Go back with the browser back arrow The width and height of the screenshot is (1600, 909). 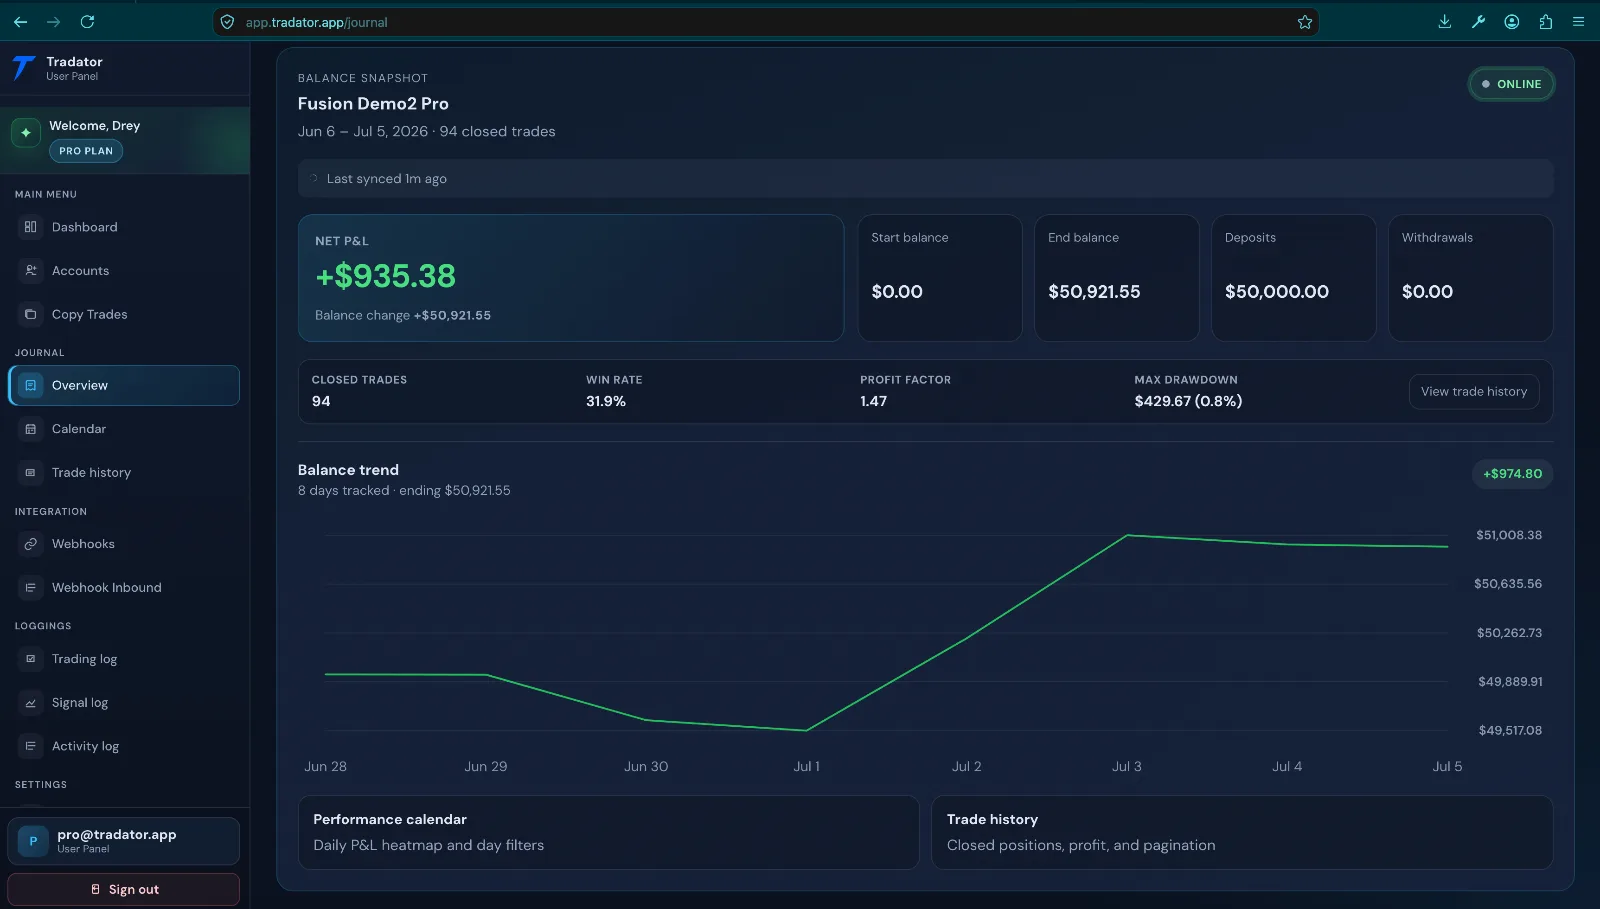click(21, 22)
